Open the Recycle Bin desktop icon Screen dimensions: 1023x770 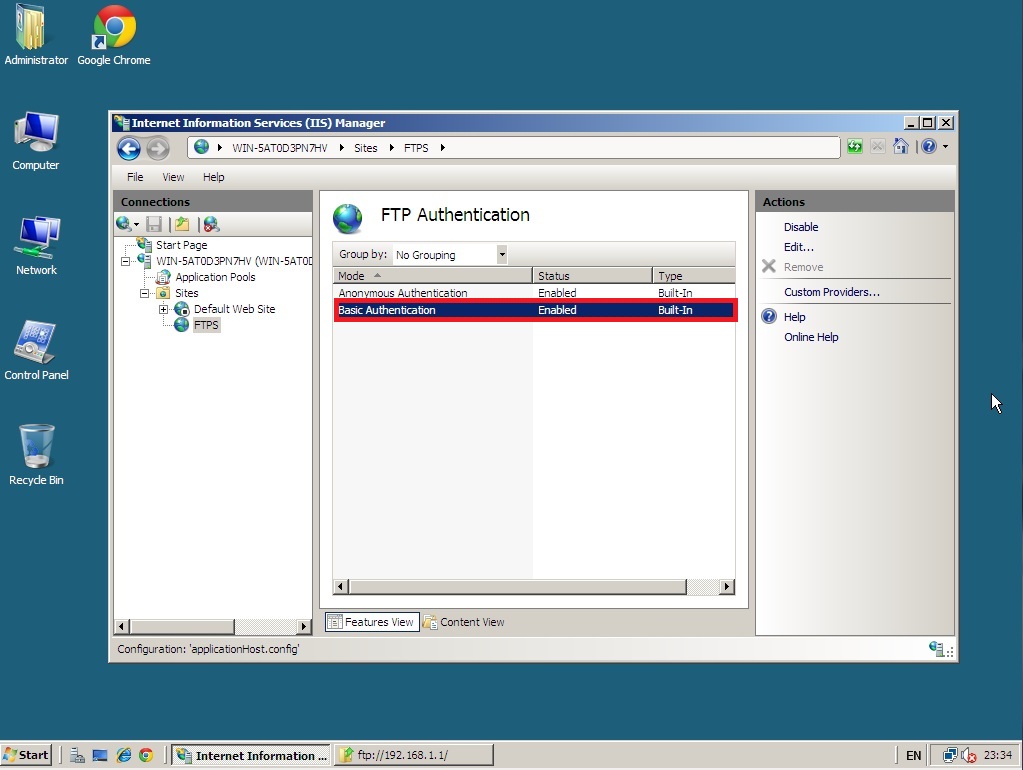pyautogui.click(x=36, y=455)
